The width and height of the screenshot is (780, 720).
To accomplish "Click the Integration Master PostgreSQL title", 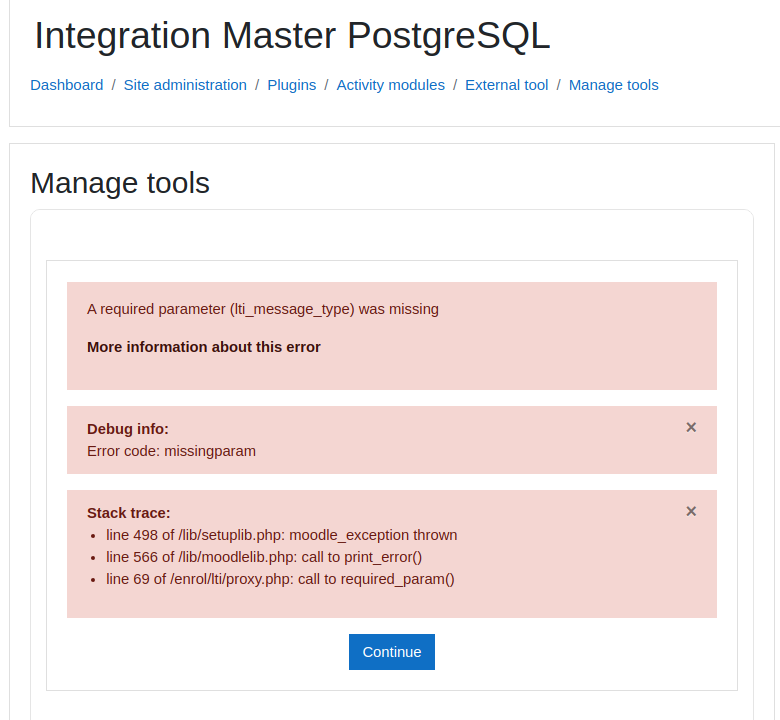I will point(292,36).
